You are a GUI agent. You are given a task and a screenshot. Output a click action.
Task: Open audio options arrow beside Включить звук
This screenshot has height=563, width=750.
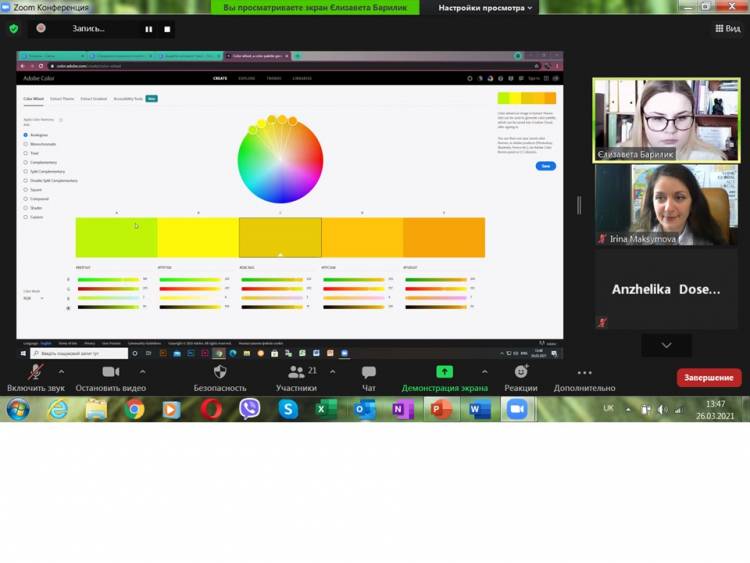coord(68,371)
